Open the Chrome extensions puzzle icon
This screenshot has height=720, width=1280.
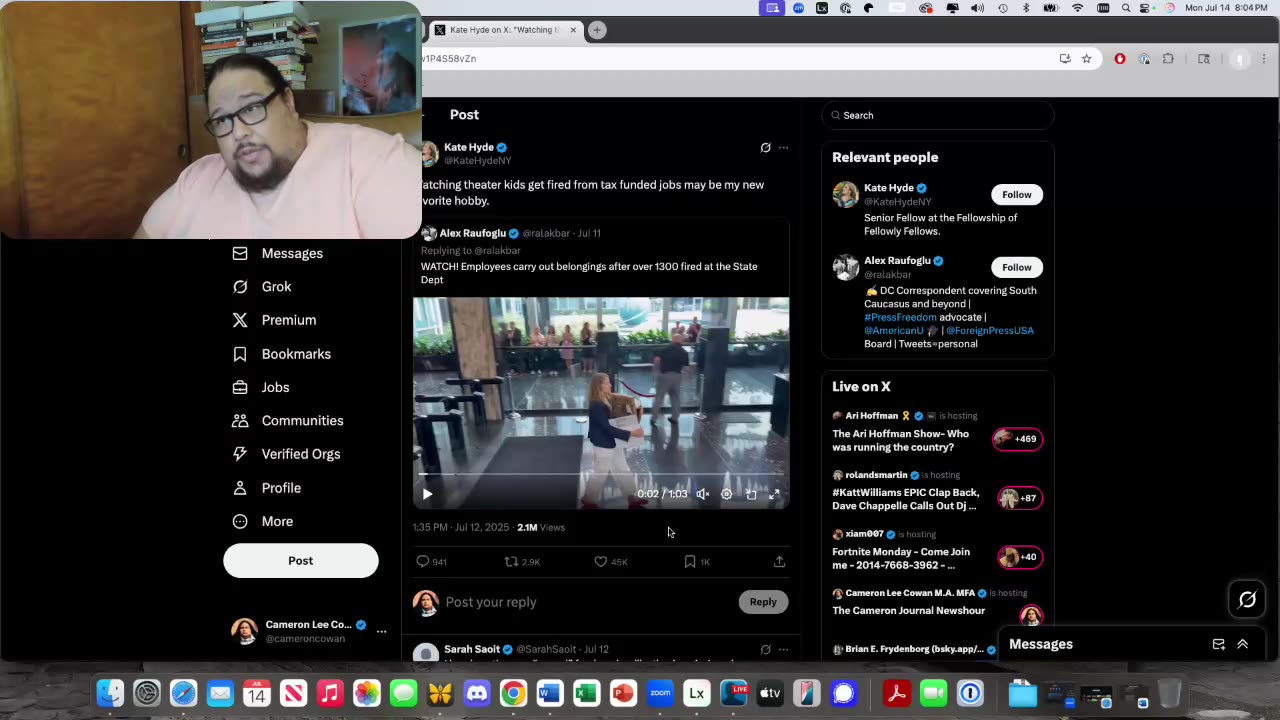click(x=1168, y=59)
